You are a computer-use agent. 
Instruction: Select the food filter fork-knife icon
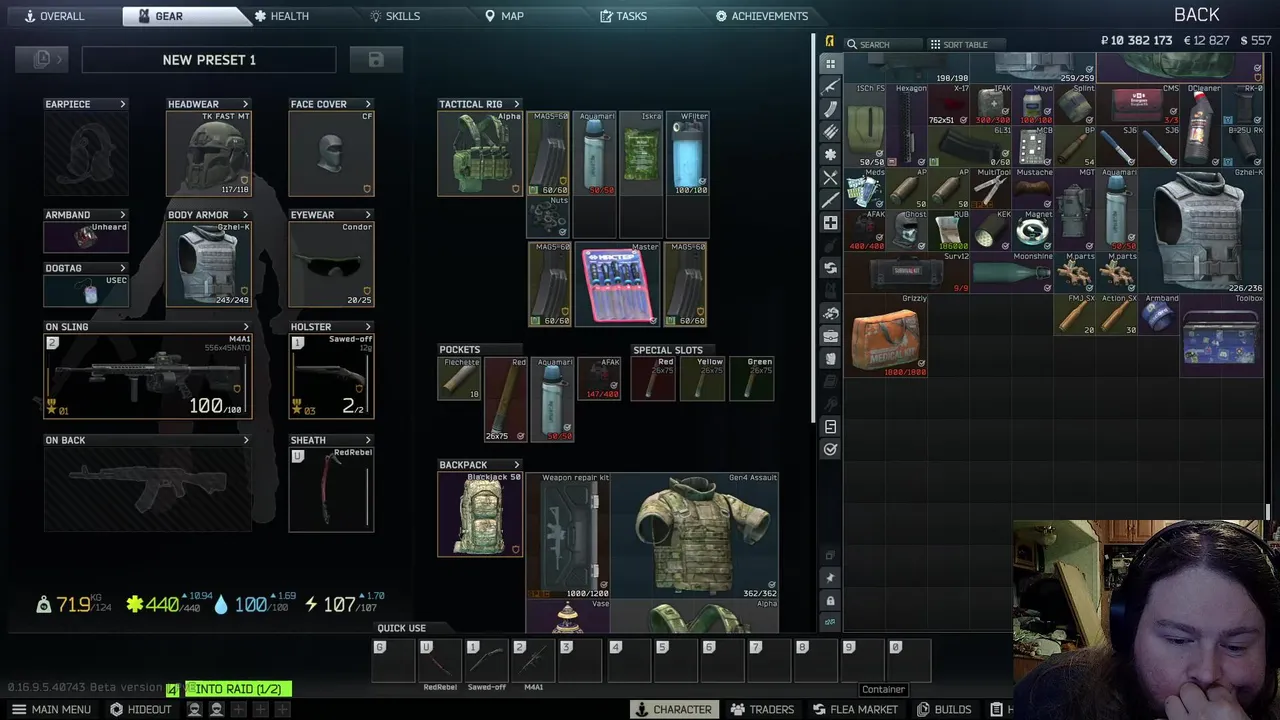(x=830, y=178)
